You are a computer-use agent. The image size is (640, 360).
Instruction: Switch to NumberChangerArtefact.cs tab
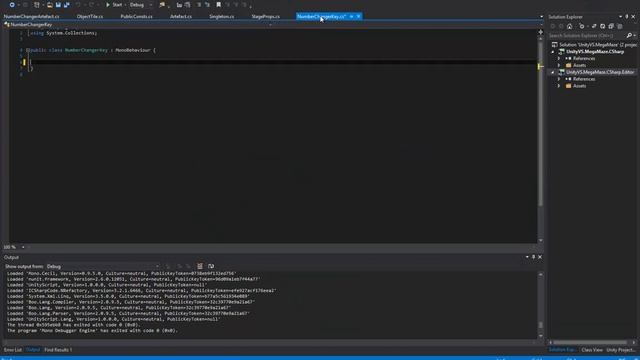31,16
